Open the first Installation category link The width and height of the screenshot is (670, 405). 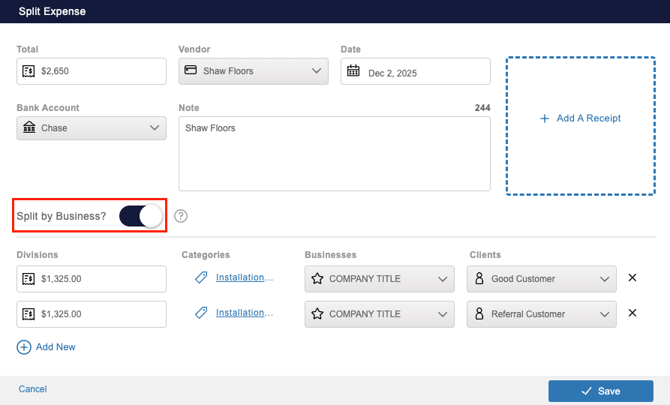[x=244, y=278]
